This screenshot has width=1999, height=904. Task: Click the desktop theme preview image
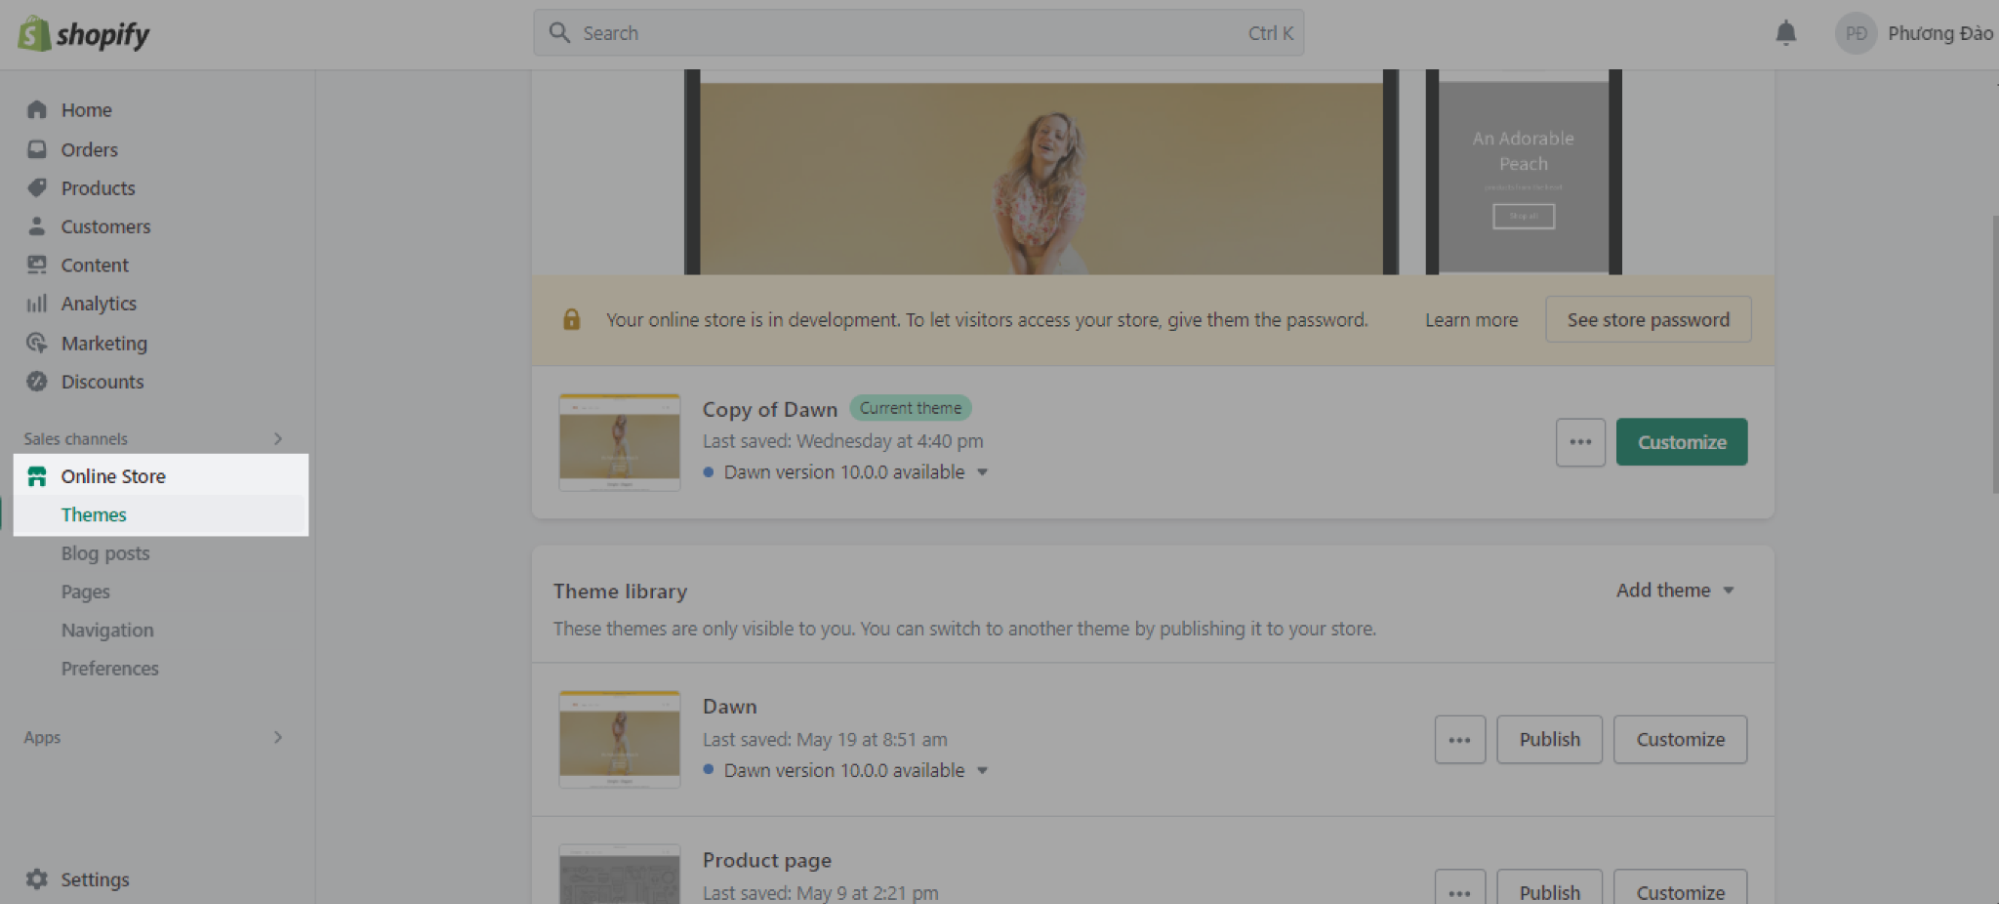click(x=1041, y=173)
